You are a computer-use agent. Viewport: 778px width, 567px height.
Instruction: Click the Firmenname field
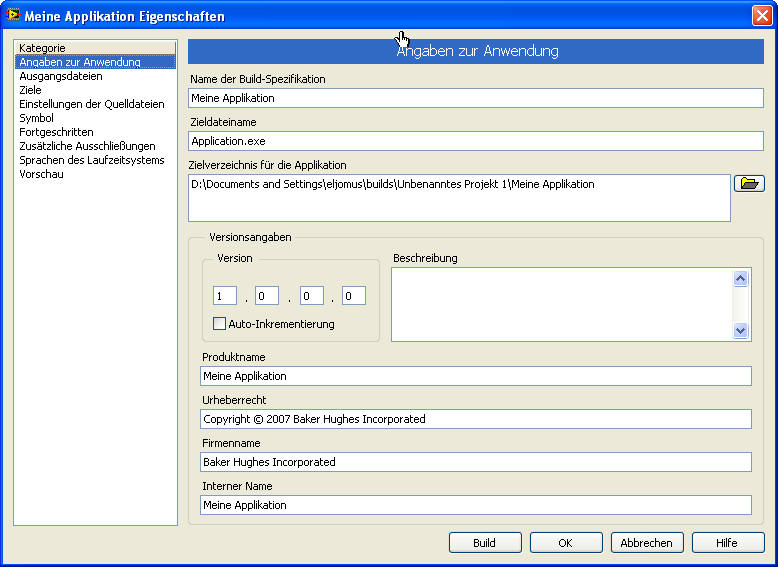click(x=476, y=462)
